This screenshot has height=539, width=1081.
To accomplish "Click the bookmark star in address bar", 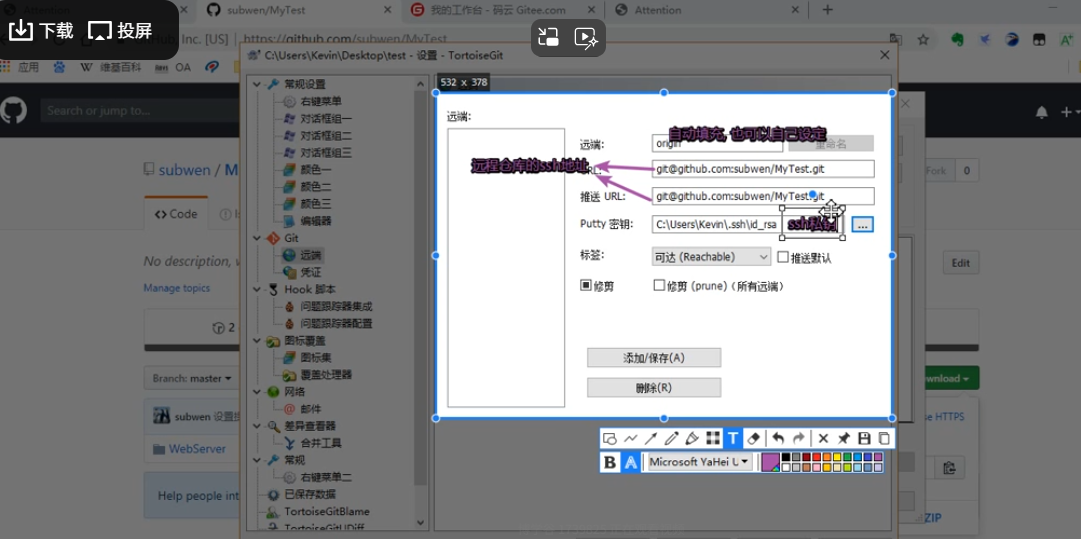I will (923, 39).
